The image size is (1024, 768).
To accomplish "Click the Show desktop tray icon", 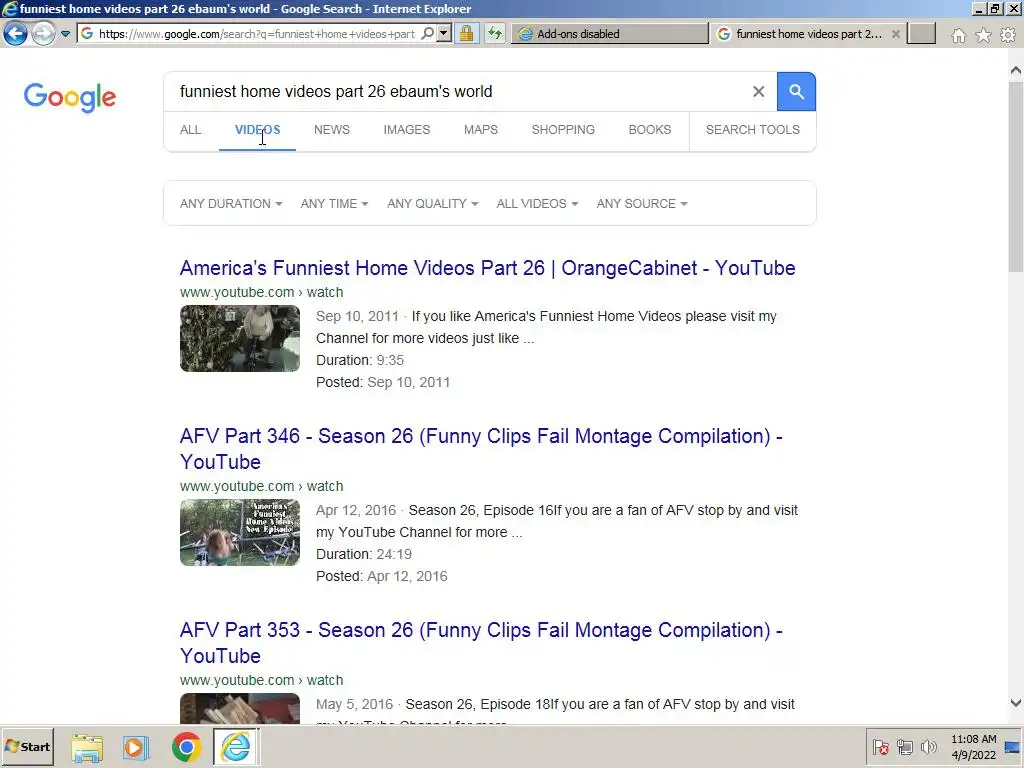I will (x=1012, y=747).
